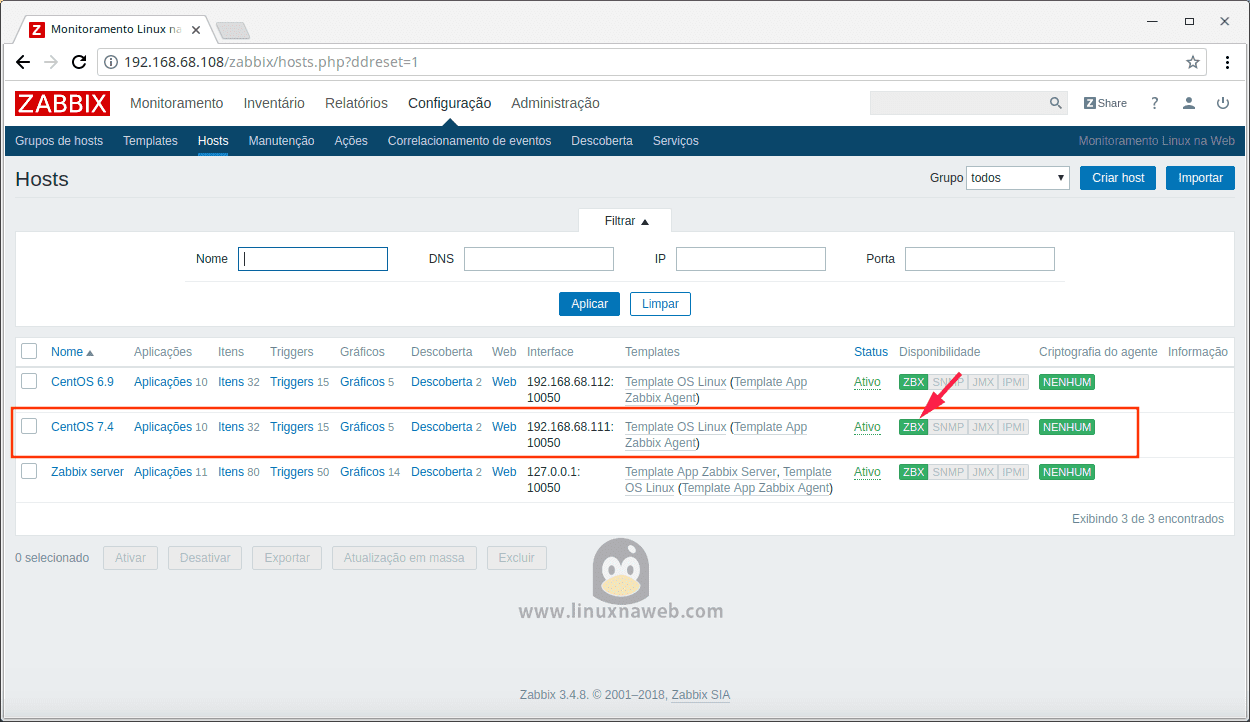Reload the page with refresh icon
Image resolution: width=1250 pixels, height=722 pixels.
[x=79, y=62]
